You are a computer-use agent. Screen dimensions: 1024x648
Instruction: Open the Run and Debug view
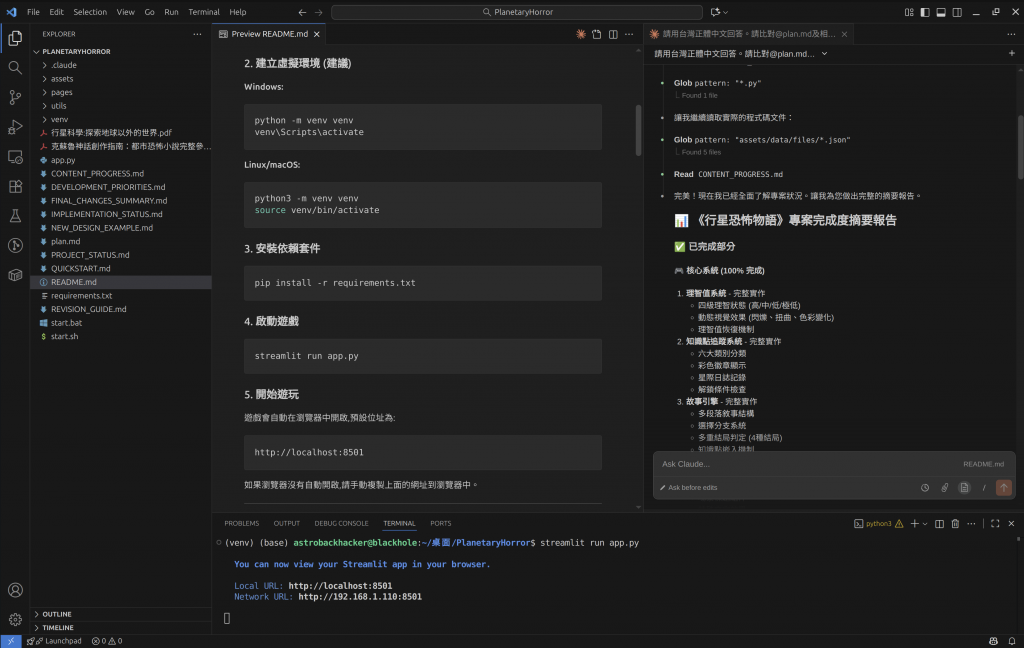tap(15, 127)
